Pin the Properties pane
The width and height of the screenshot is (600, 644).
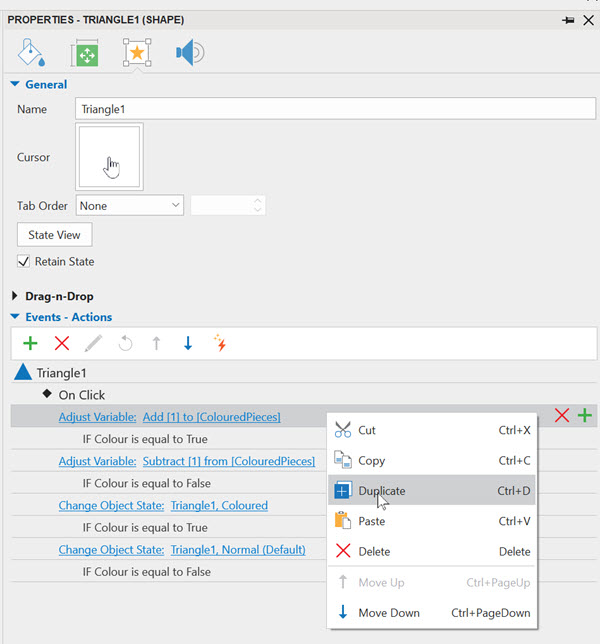pyautogui.click(x=568, y=20)
